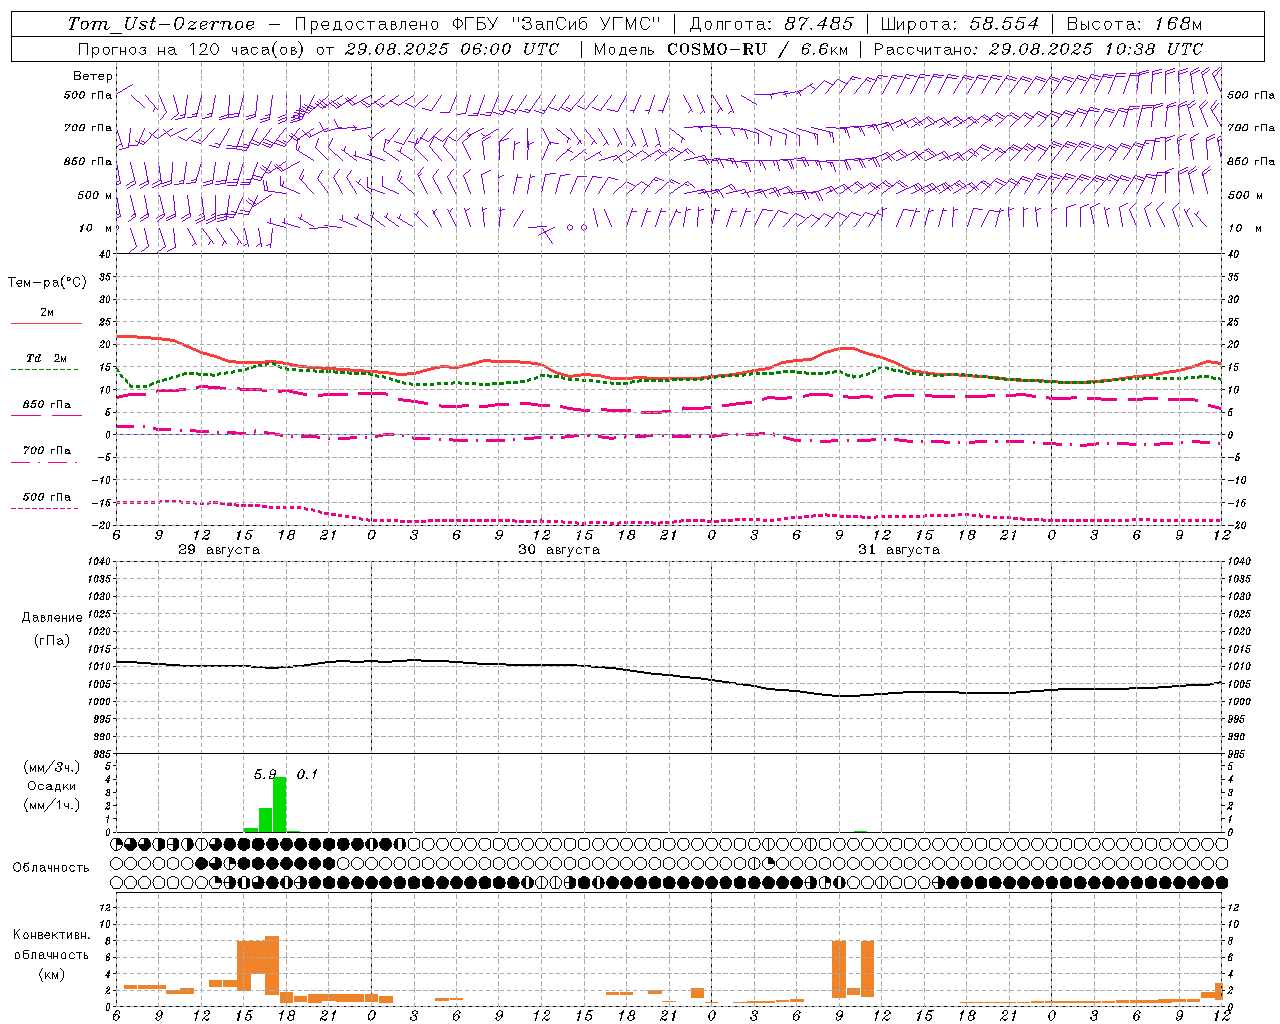
Task: Click the calm-wind circle markers at 10 м
Action: click(577, 227)
